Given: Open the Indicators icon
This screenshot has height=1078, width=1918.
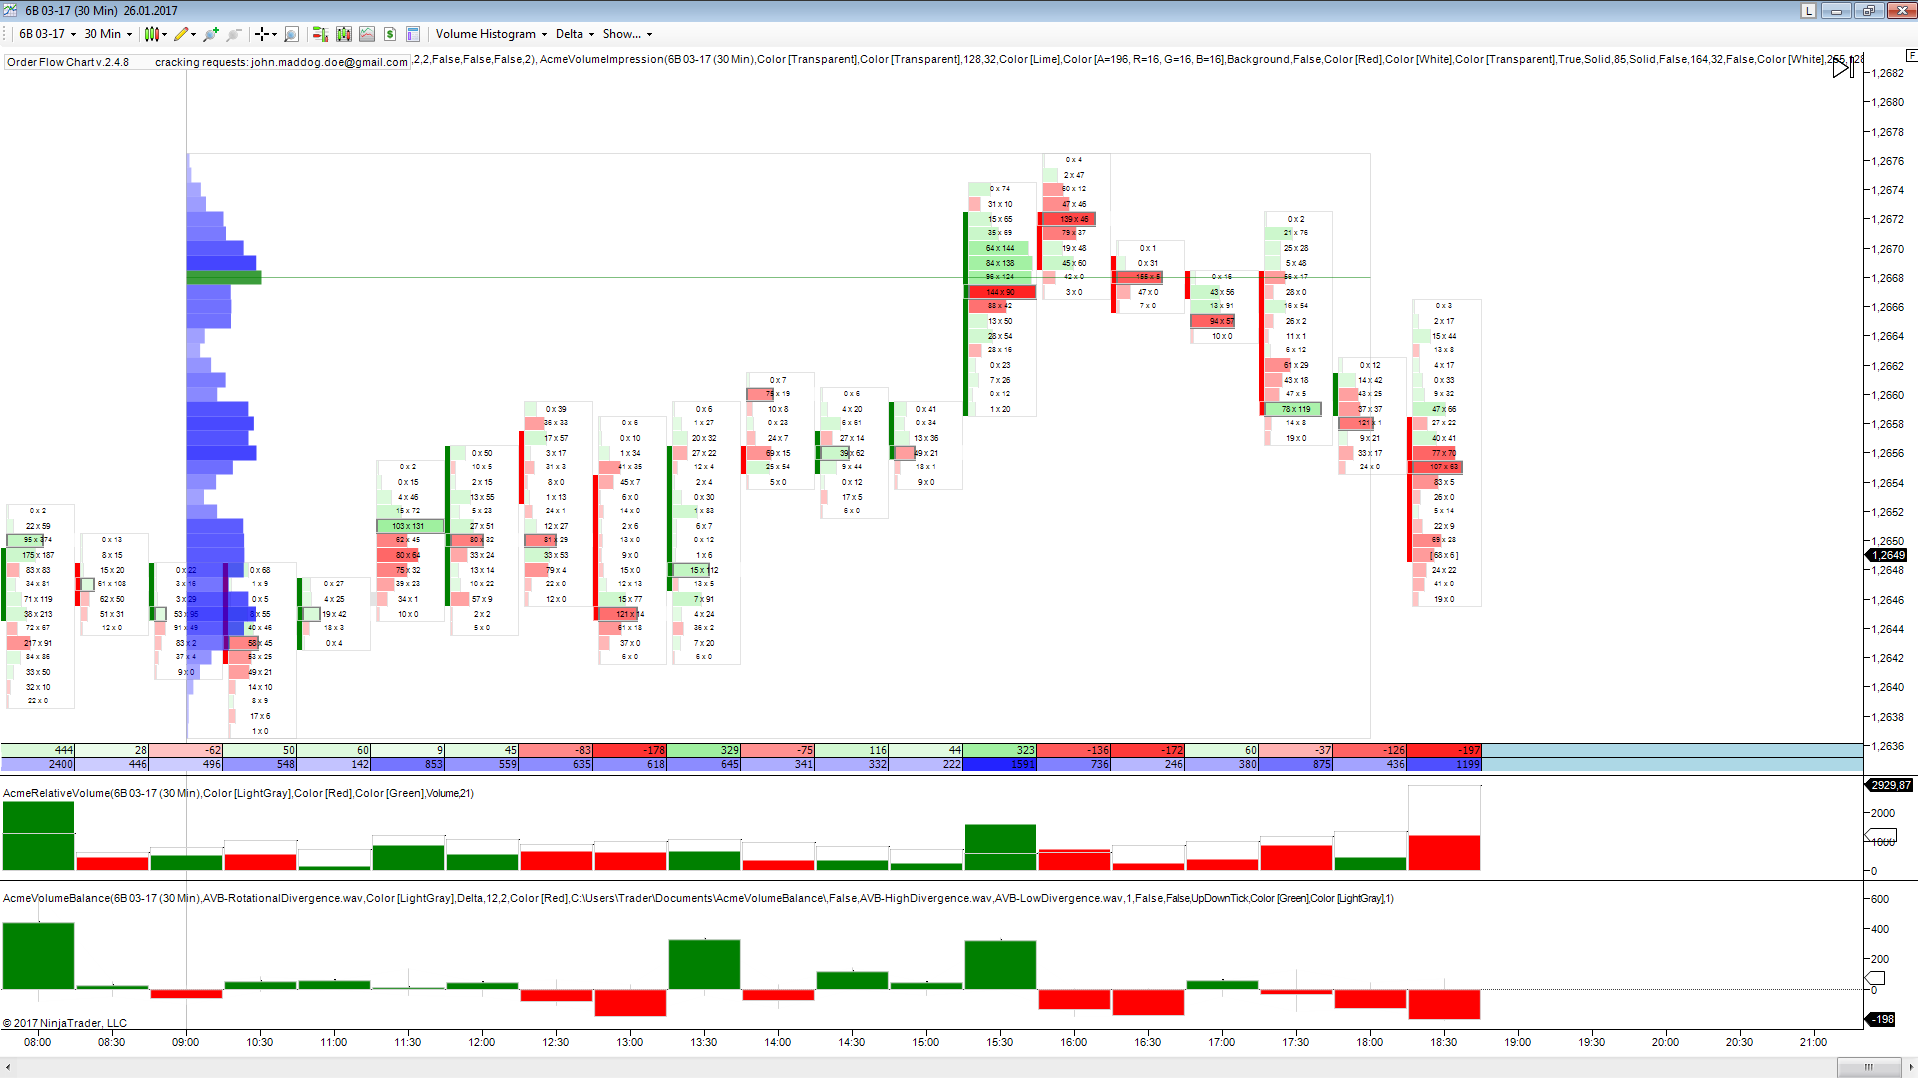Looking at the screenshot, I should (x=367, y=34).
